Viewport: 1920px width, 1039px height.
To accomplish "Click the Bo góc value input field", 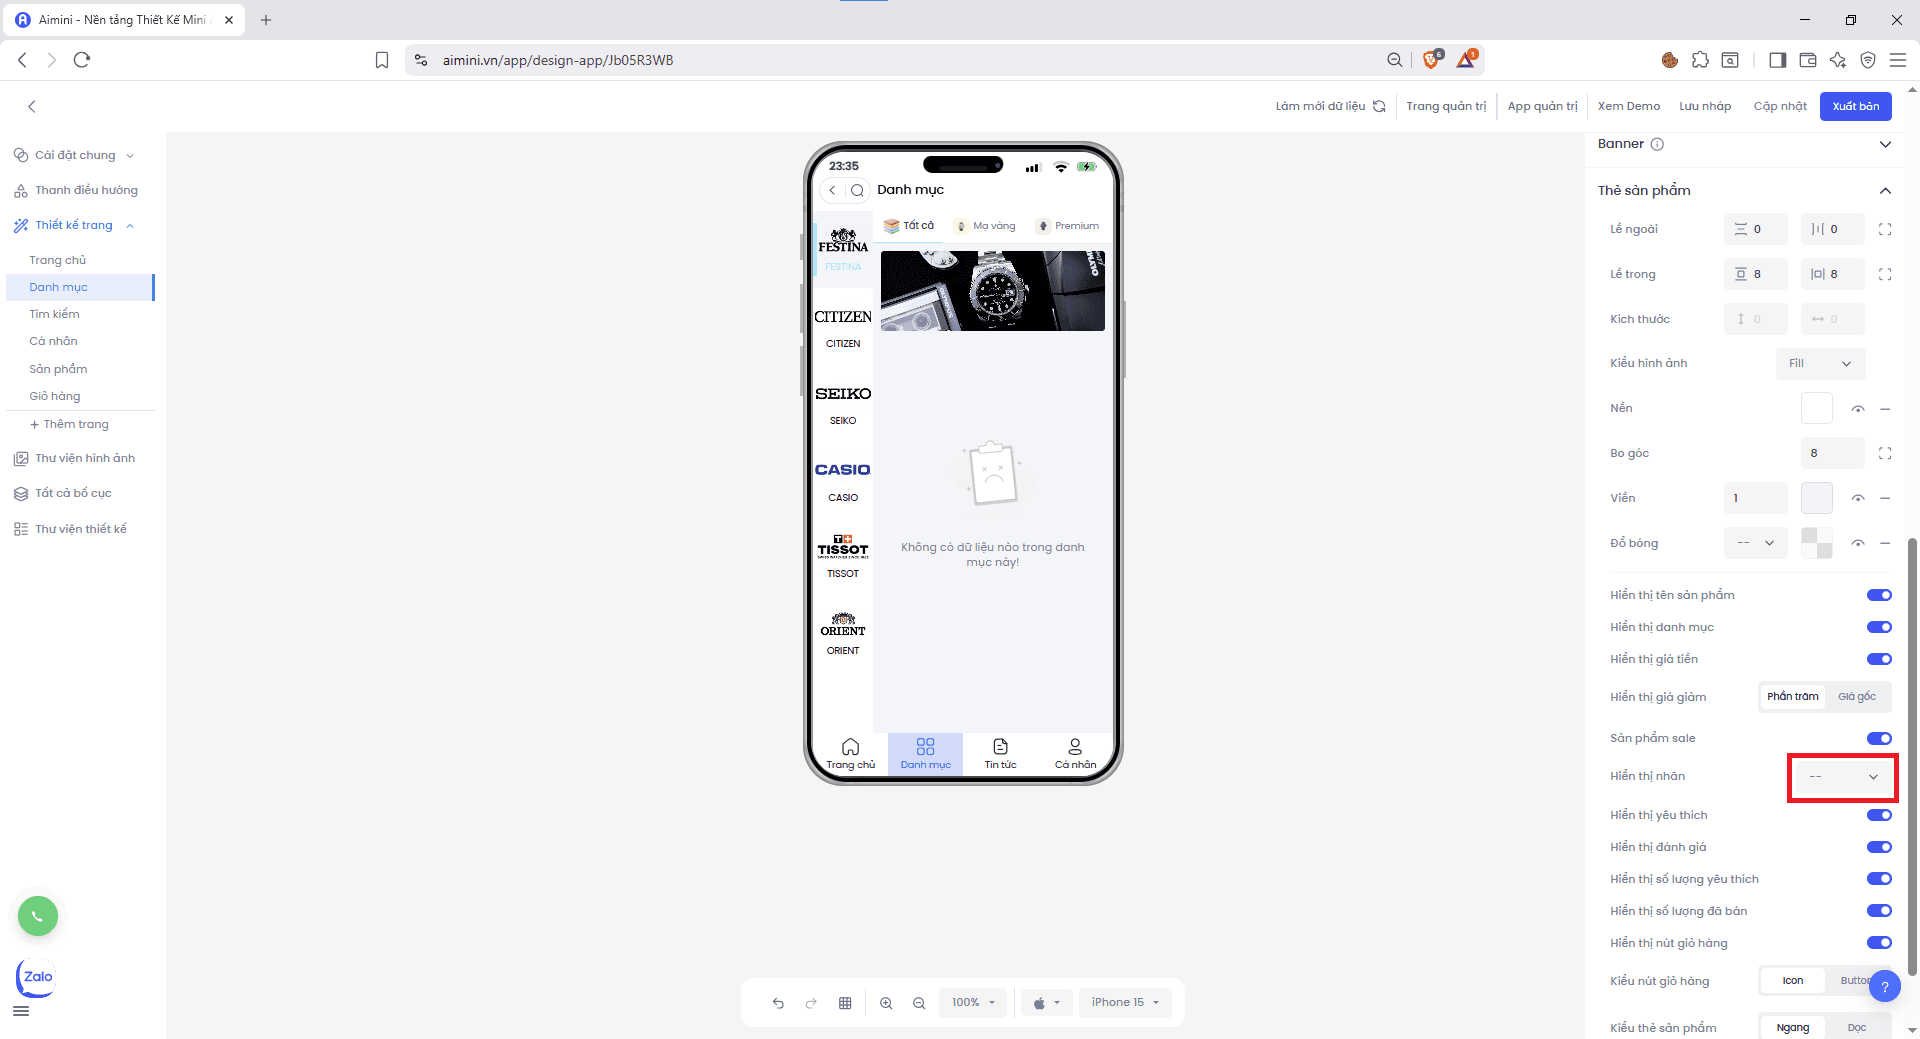I will [1832, 453].
